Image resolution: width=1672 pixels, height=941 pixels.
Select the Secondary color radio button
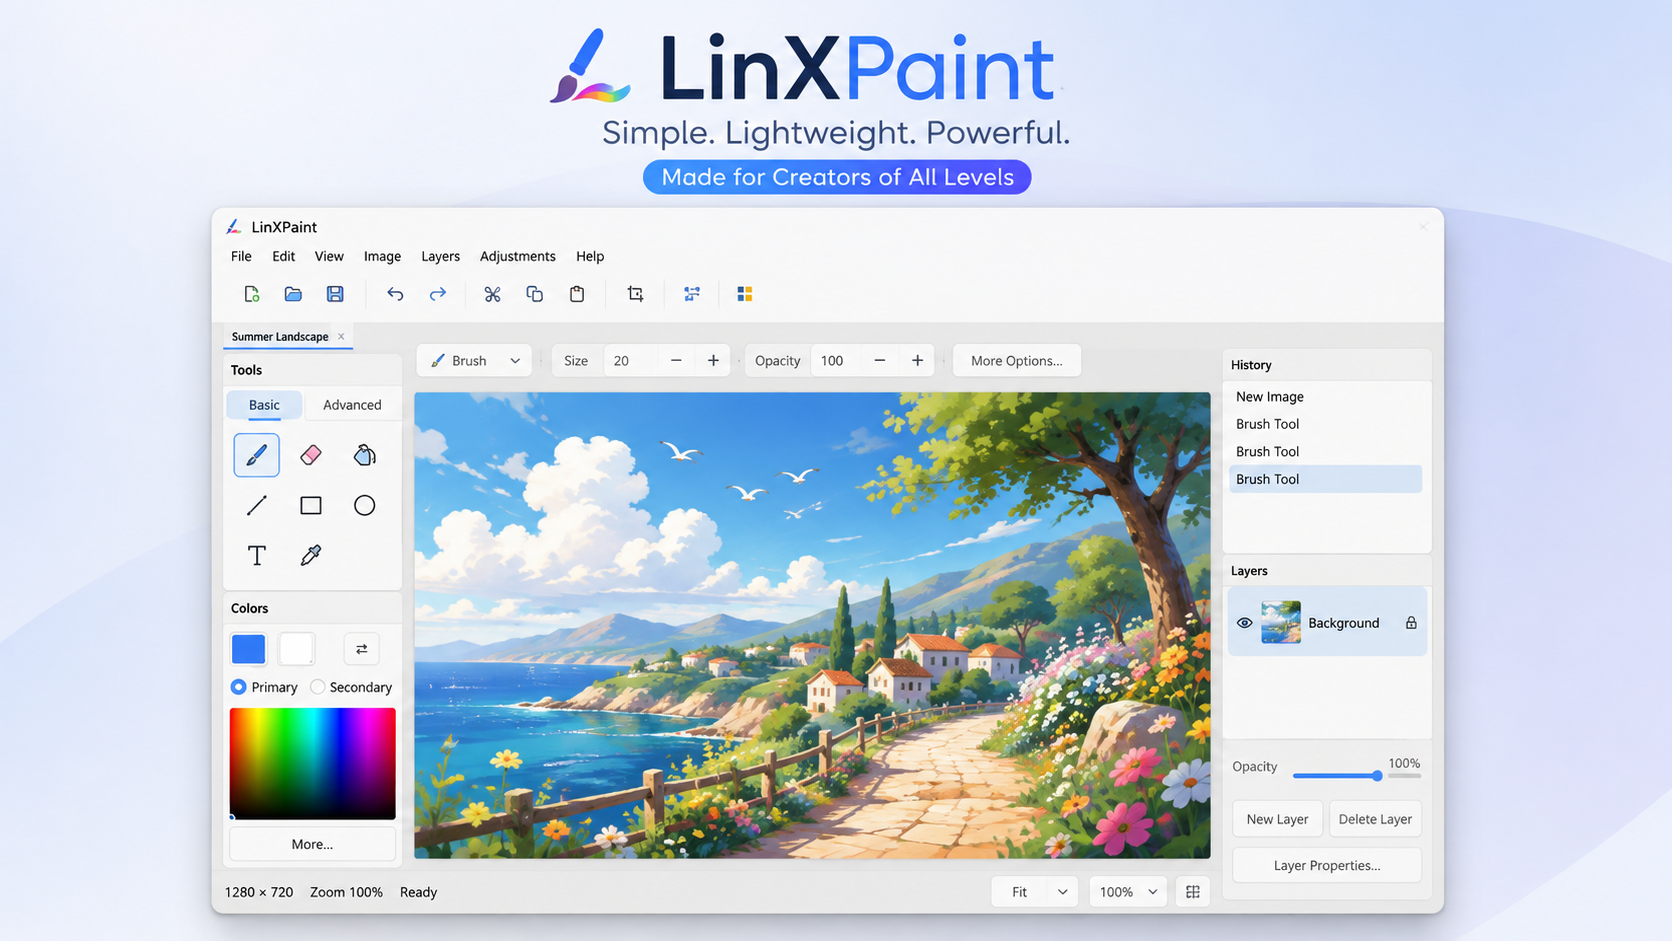point(317,687)
